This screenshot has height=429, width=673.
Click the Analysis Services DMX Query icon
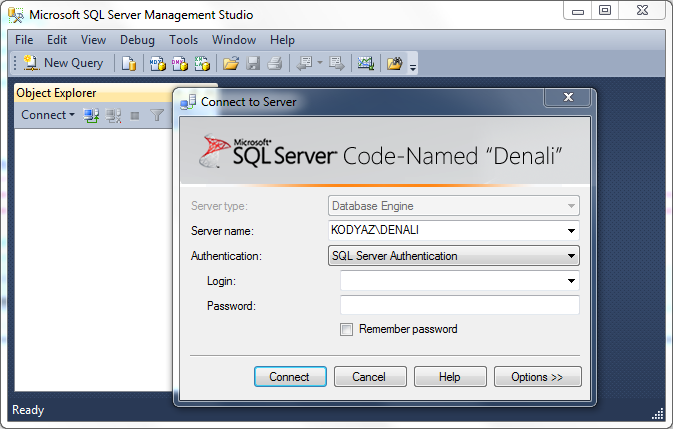pos(180,63)
